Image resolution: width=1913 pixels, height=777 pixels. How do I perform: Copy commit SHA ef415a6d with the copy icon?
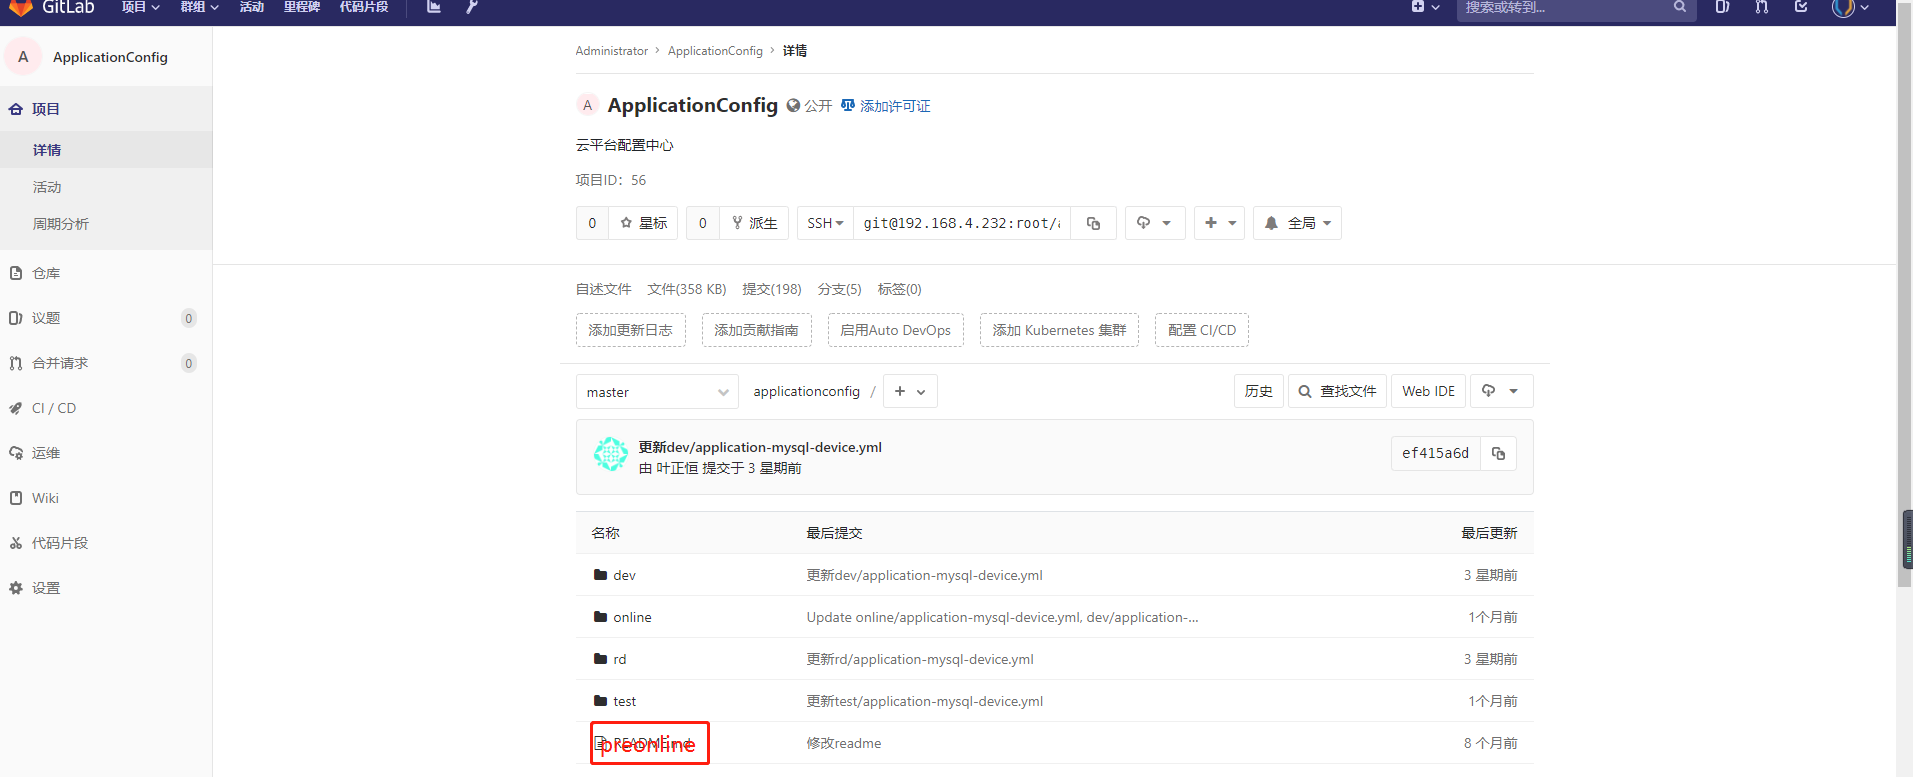pyautogui.click(x=1498, y=453)
